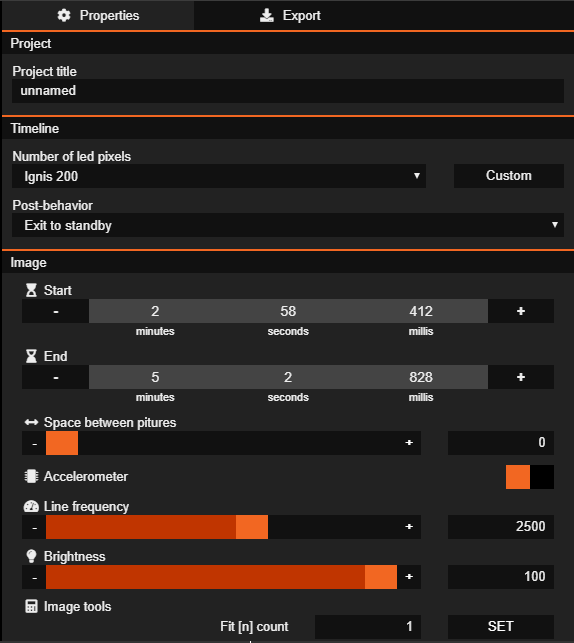Select the Start seconds value 58
The image size is (574, 643).
(x=288, y=311)
